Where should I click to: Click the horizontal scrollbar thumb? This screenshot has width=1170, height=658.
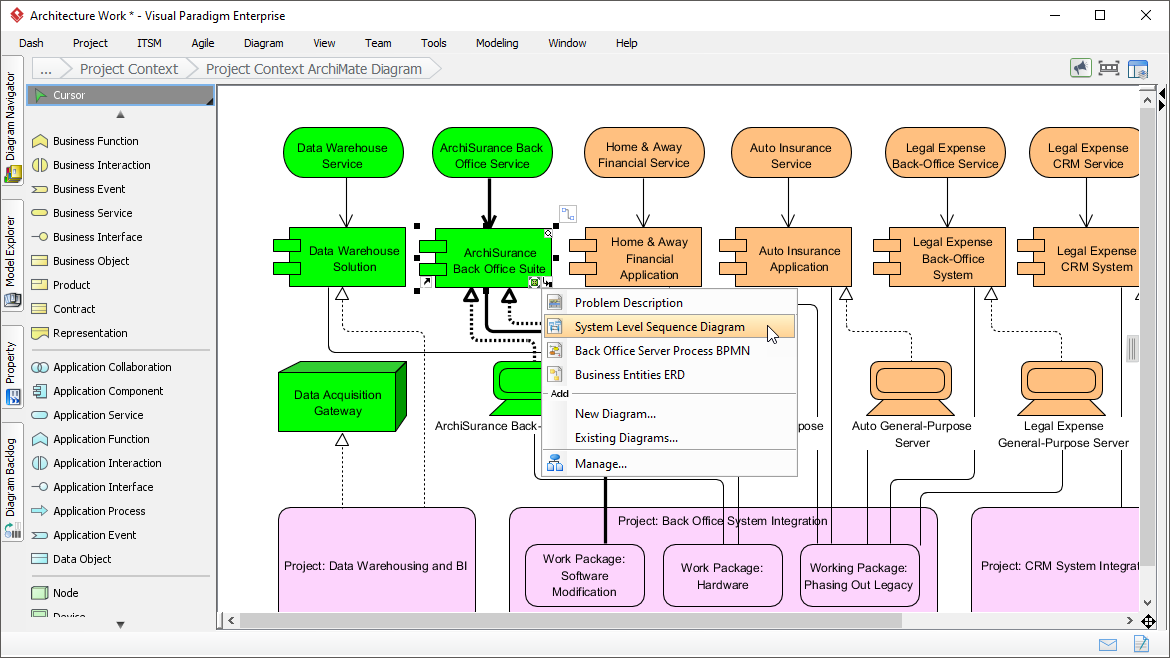tap(571, 621)
